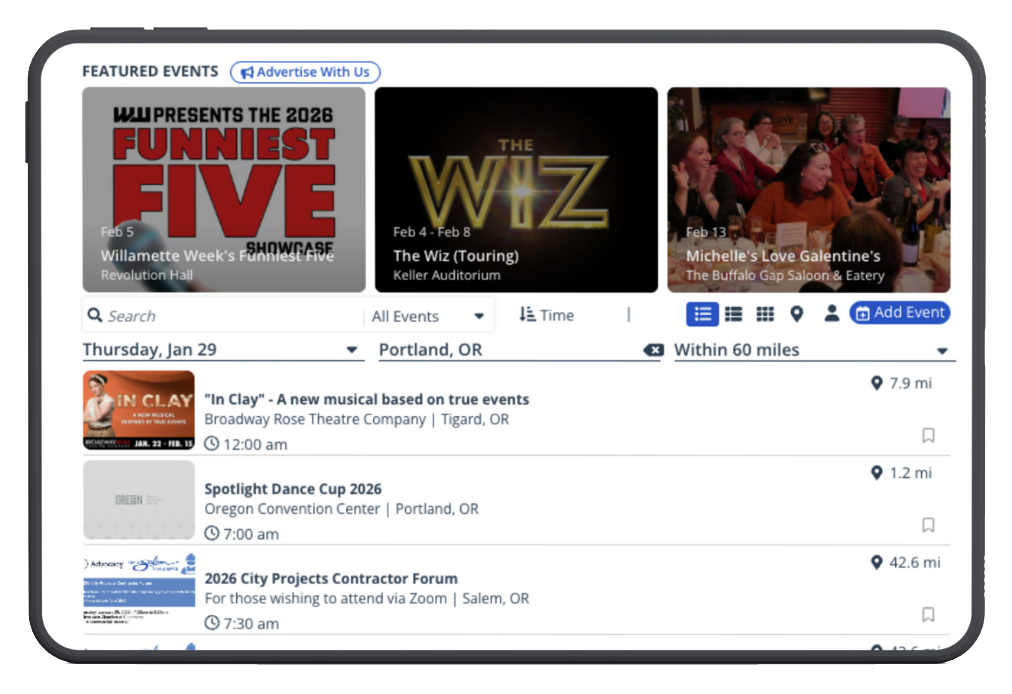The image size is (1012, 694).
Task: Click the magnifying glass search icon
Action: [x=95, y=315]
